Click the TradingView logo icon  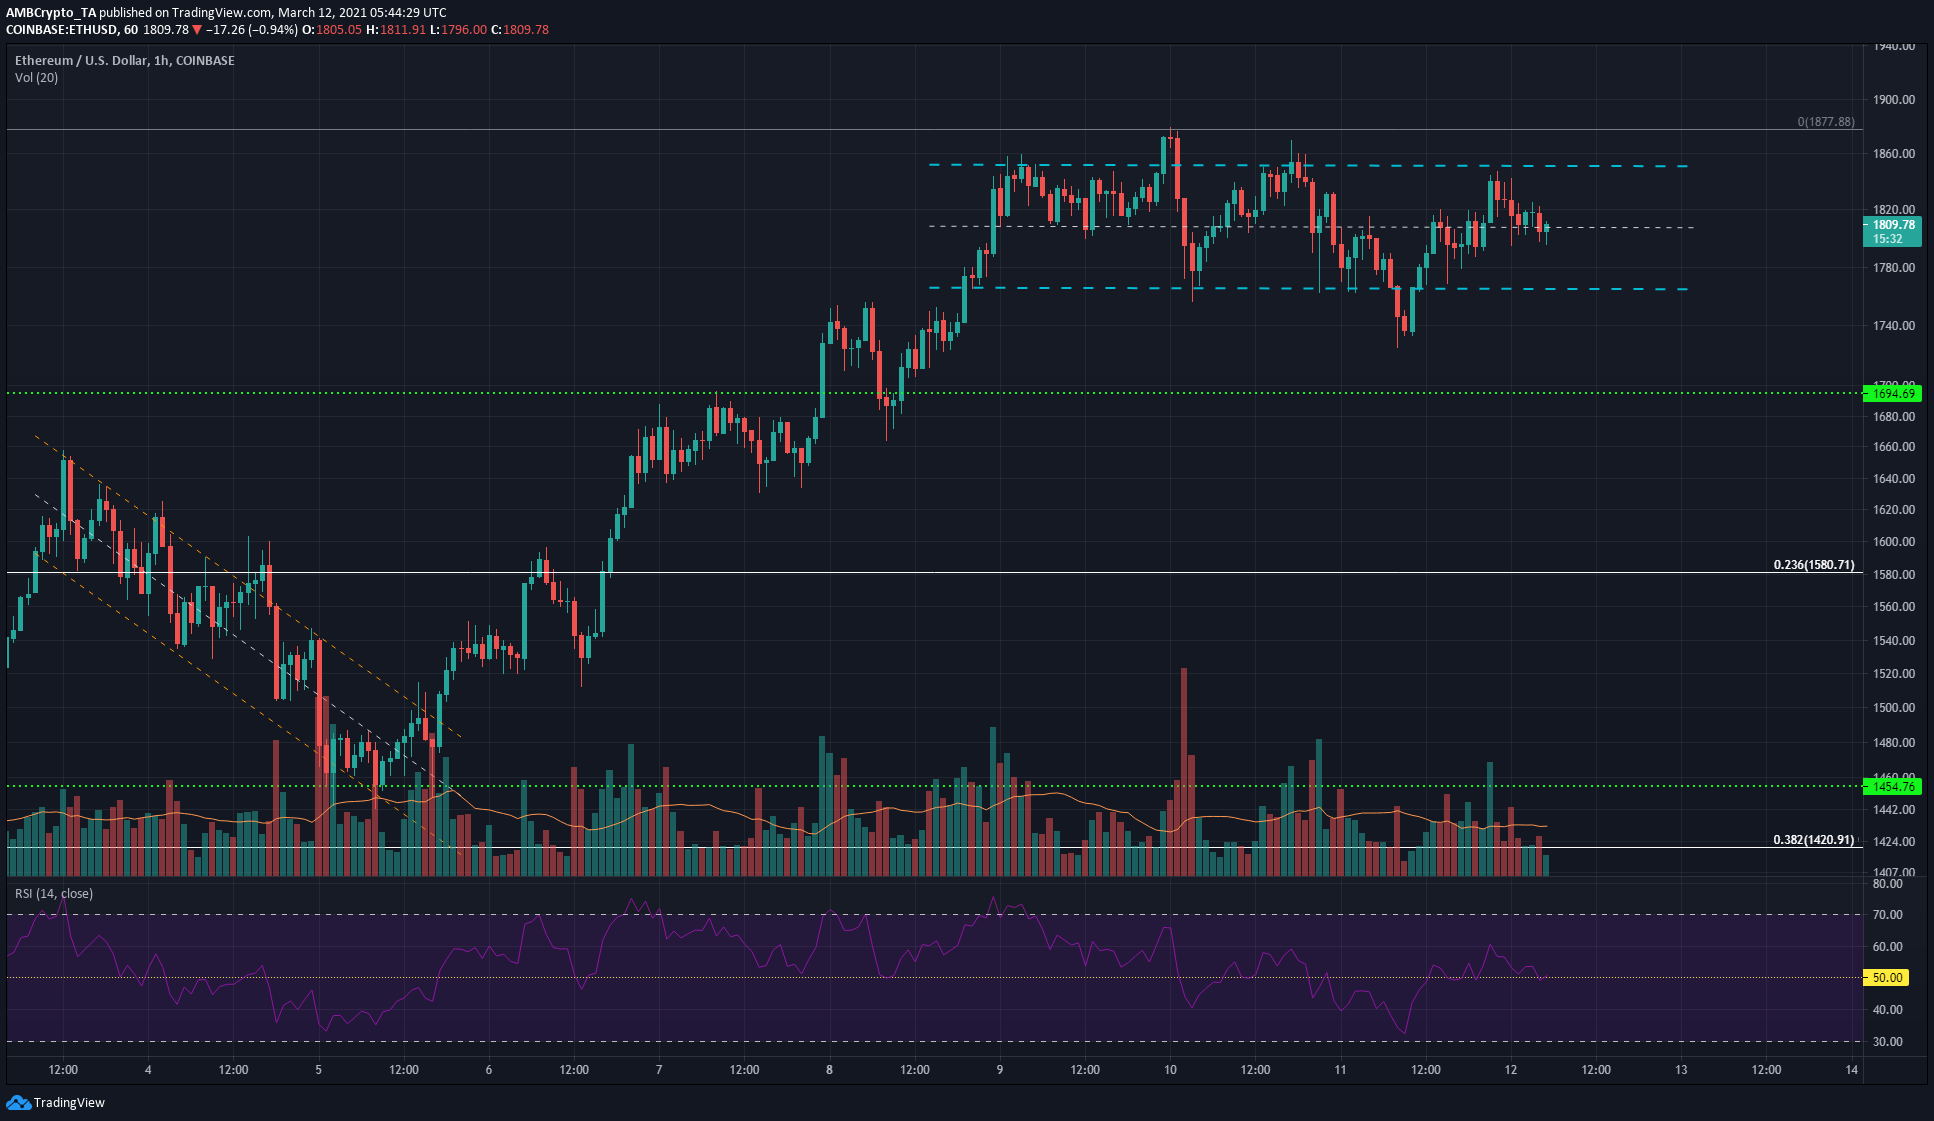click(x=18, y=1102)
